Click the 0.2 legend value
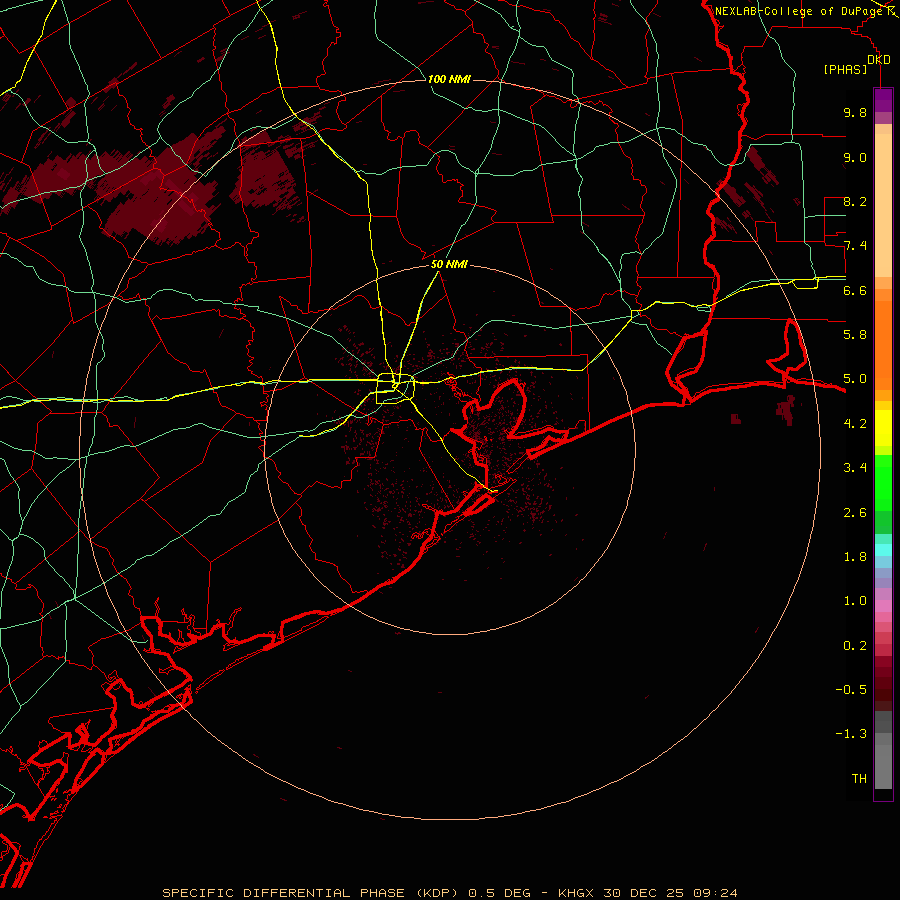Image resolution: width=900 pixels, height=900 pixels. coord(855,646)
